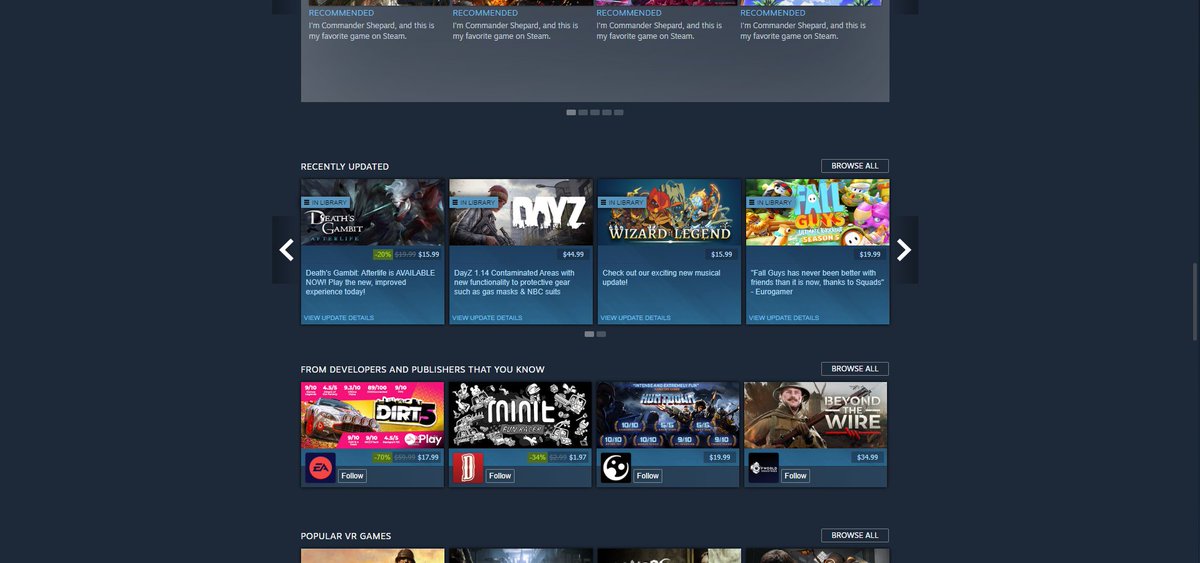Screen dimensions: 1200x563
Task: Select first page dot under Recently Updated
Action: [x=589, y=334]
